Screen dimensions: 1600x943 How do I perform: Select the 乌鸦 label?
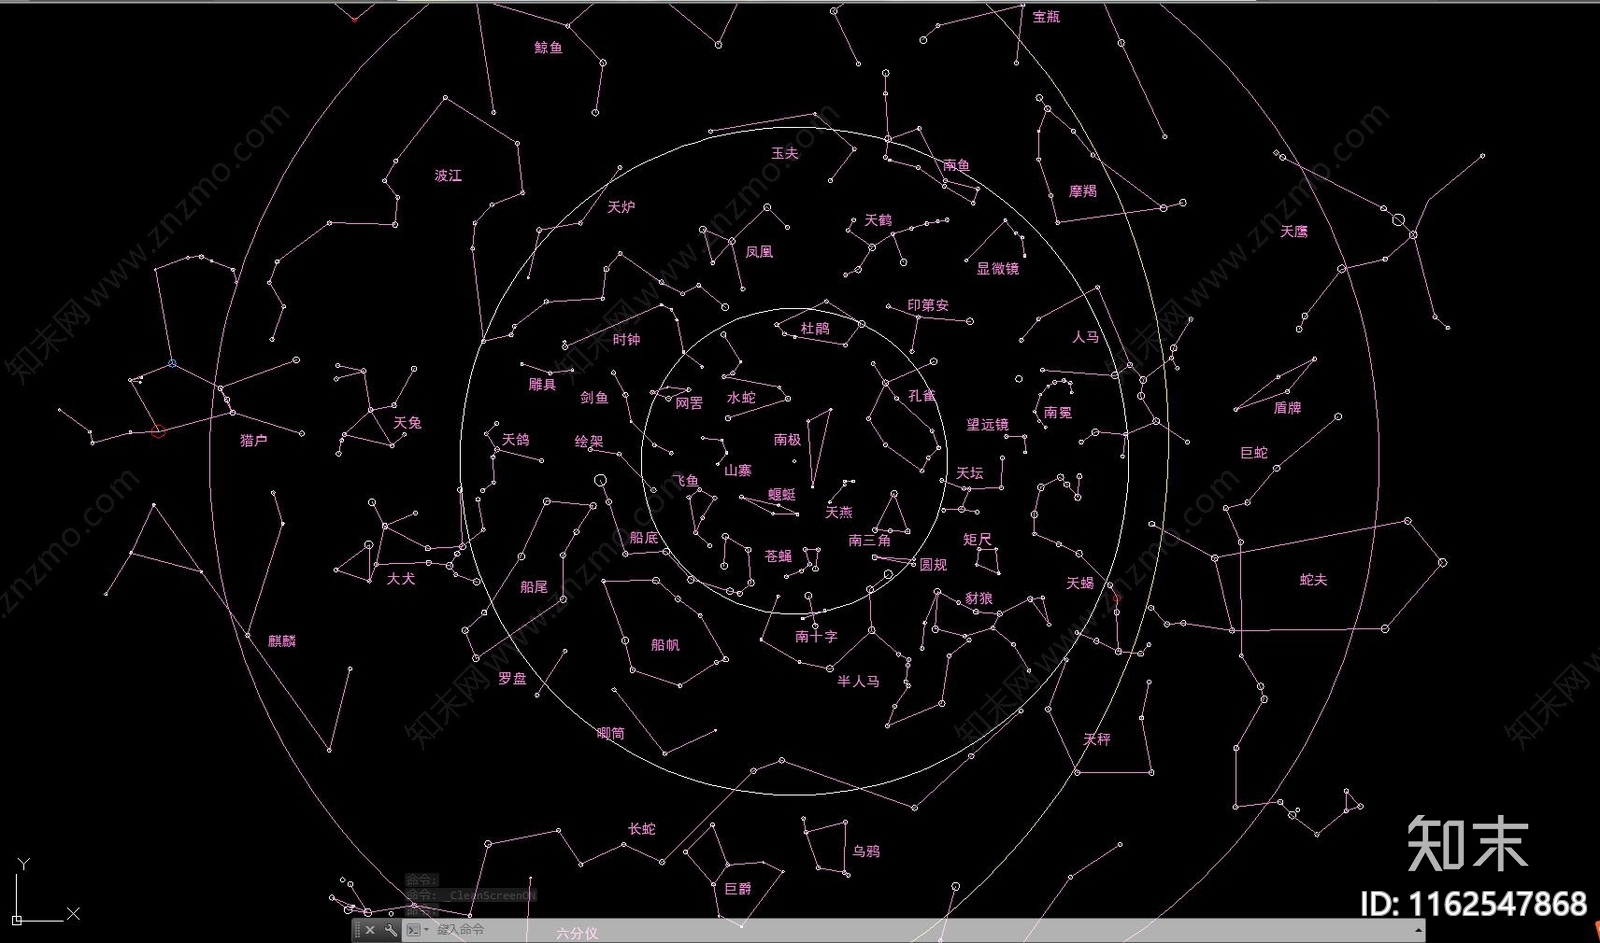[x=866, y=852]
